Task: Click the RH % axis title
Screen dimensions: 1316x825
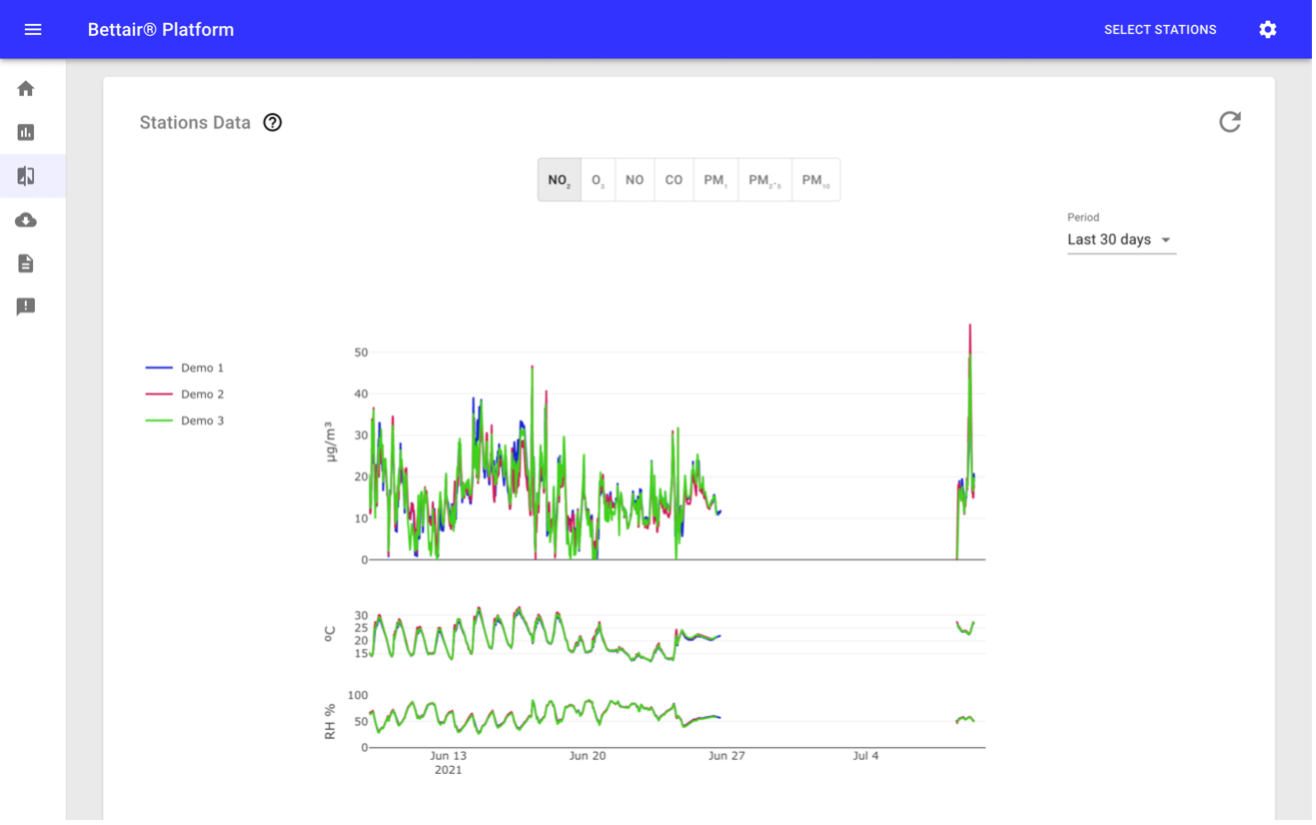Action: click(x=330, y=722)
